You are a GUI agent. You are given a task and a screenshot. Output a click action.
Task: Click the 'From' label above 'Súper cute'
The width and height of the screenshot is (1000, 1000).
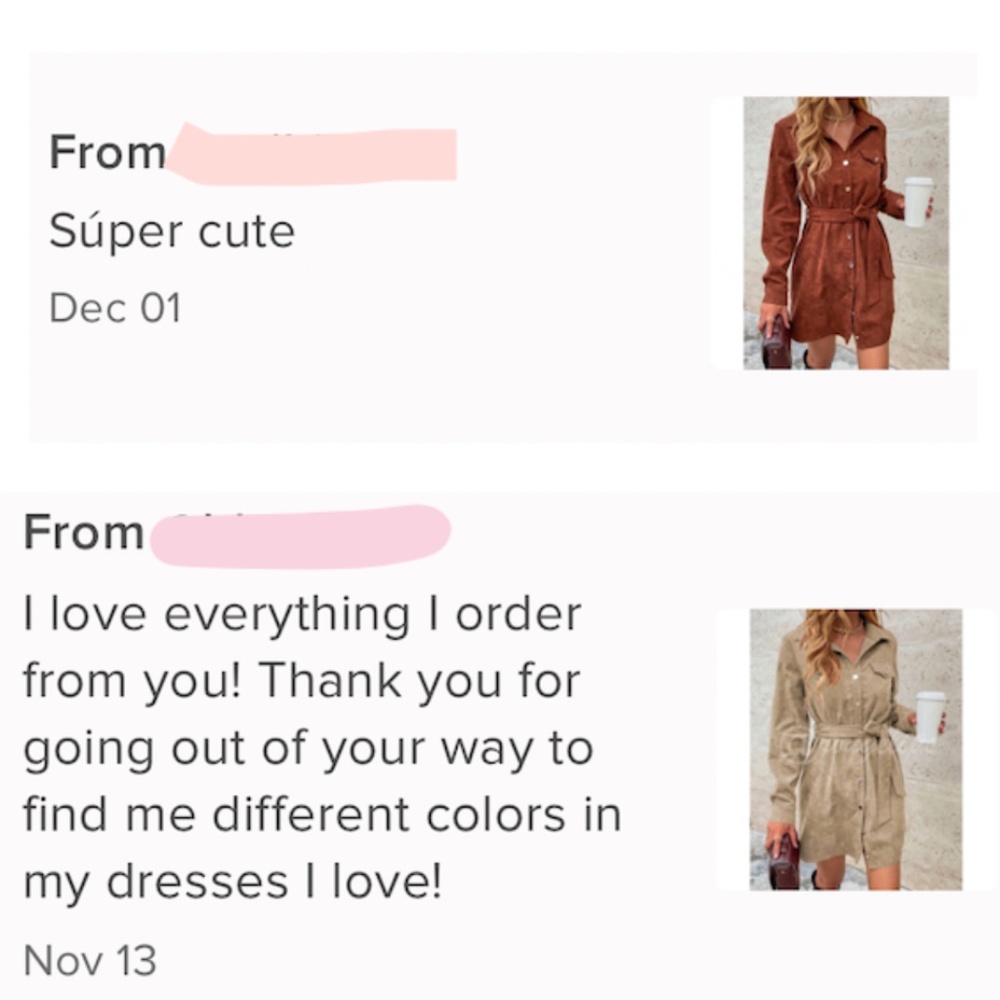pos(108,153)
